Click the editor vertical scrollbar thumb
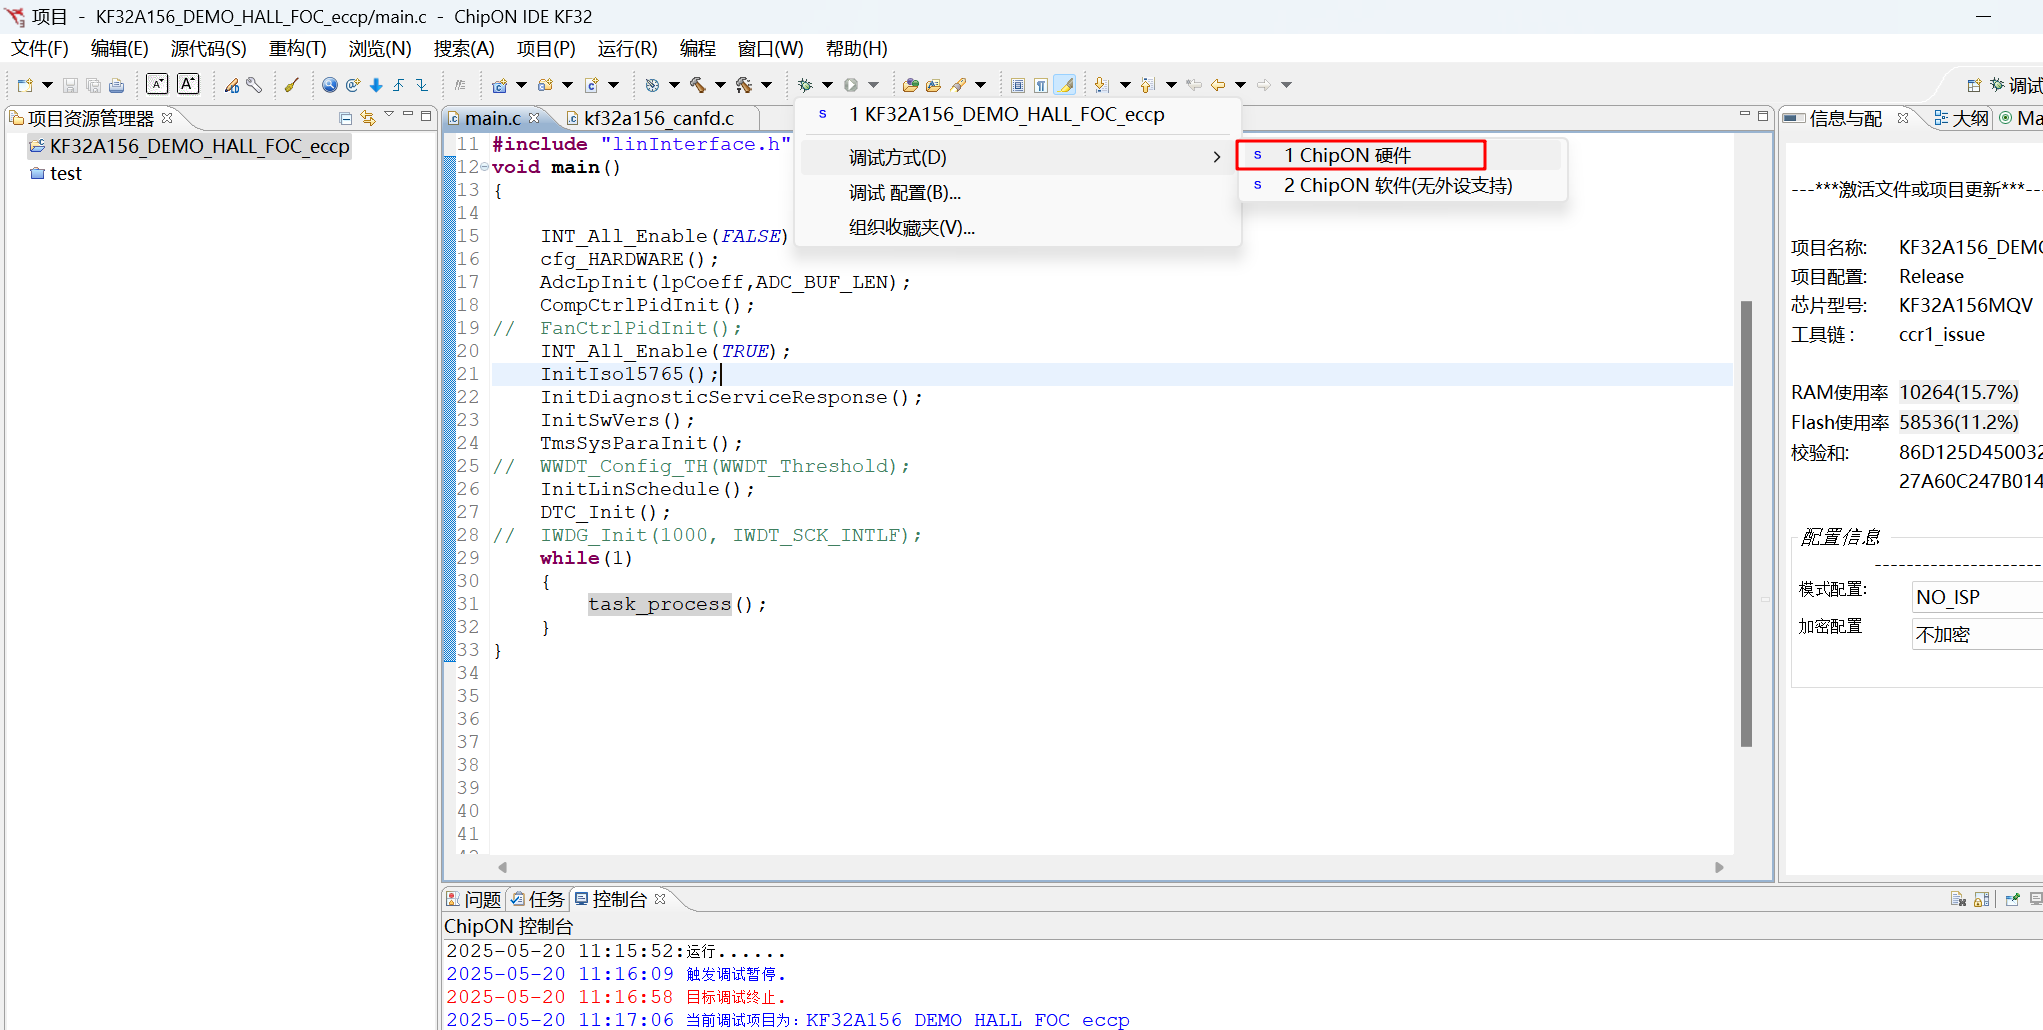The image size is (2043, 1030). [1746, 523]
